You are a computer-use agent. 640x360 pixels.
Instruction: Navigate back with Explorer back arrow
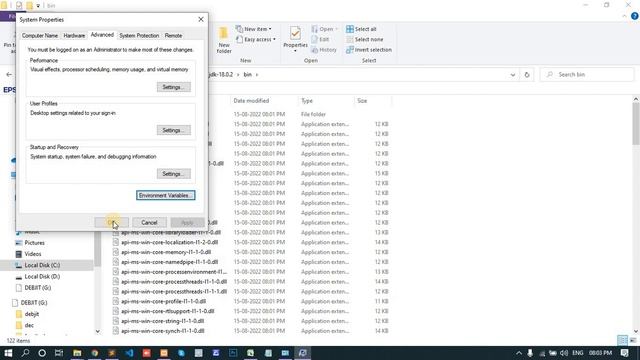pos(9,75)
